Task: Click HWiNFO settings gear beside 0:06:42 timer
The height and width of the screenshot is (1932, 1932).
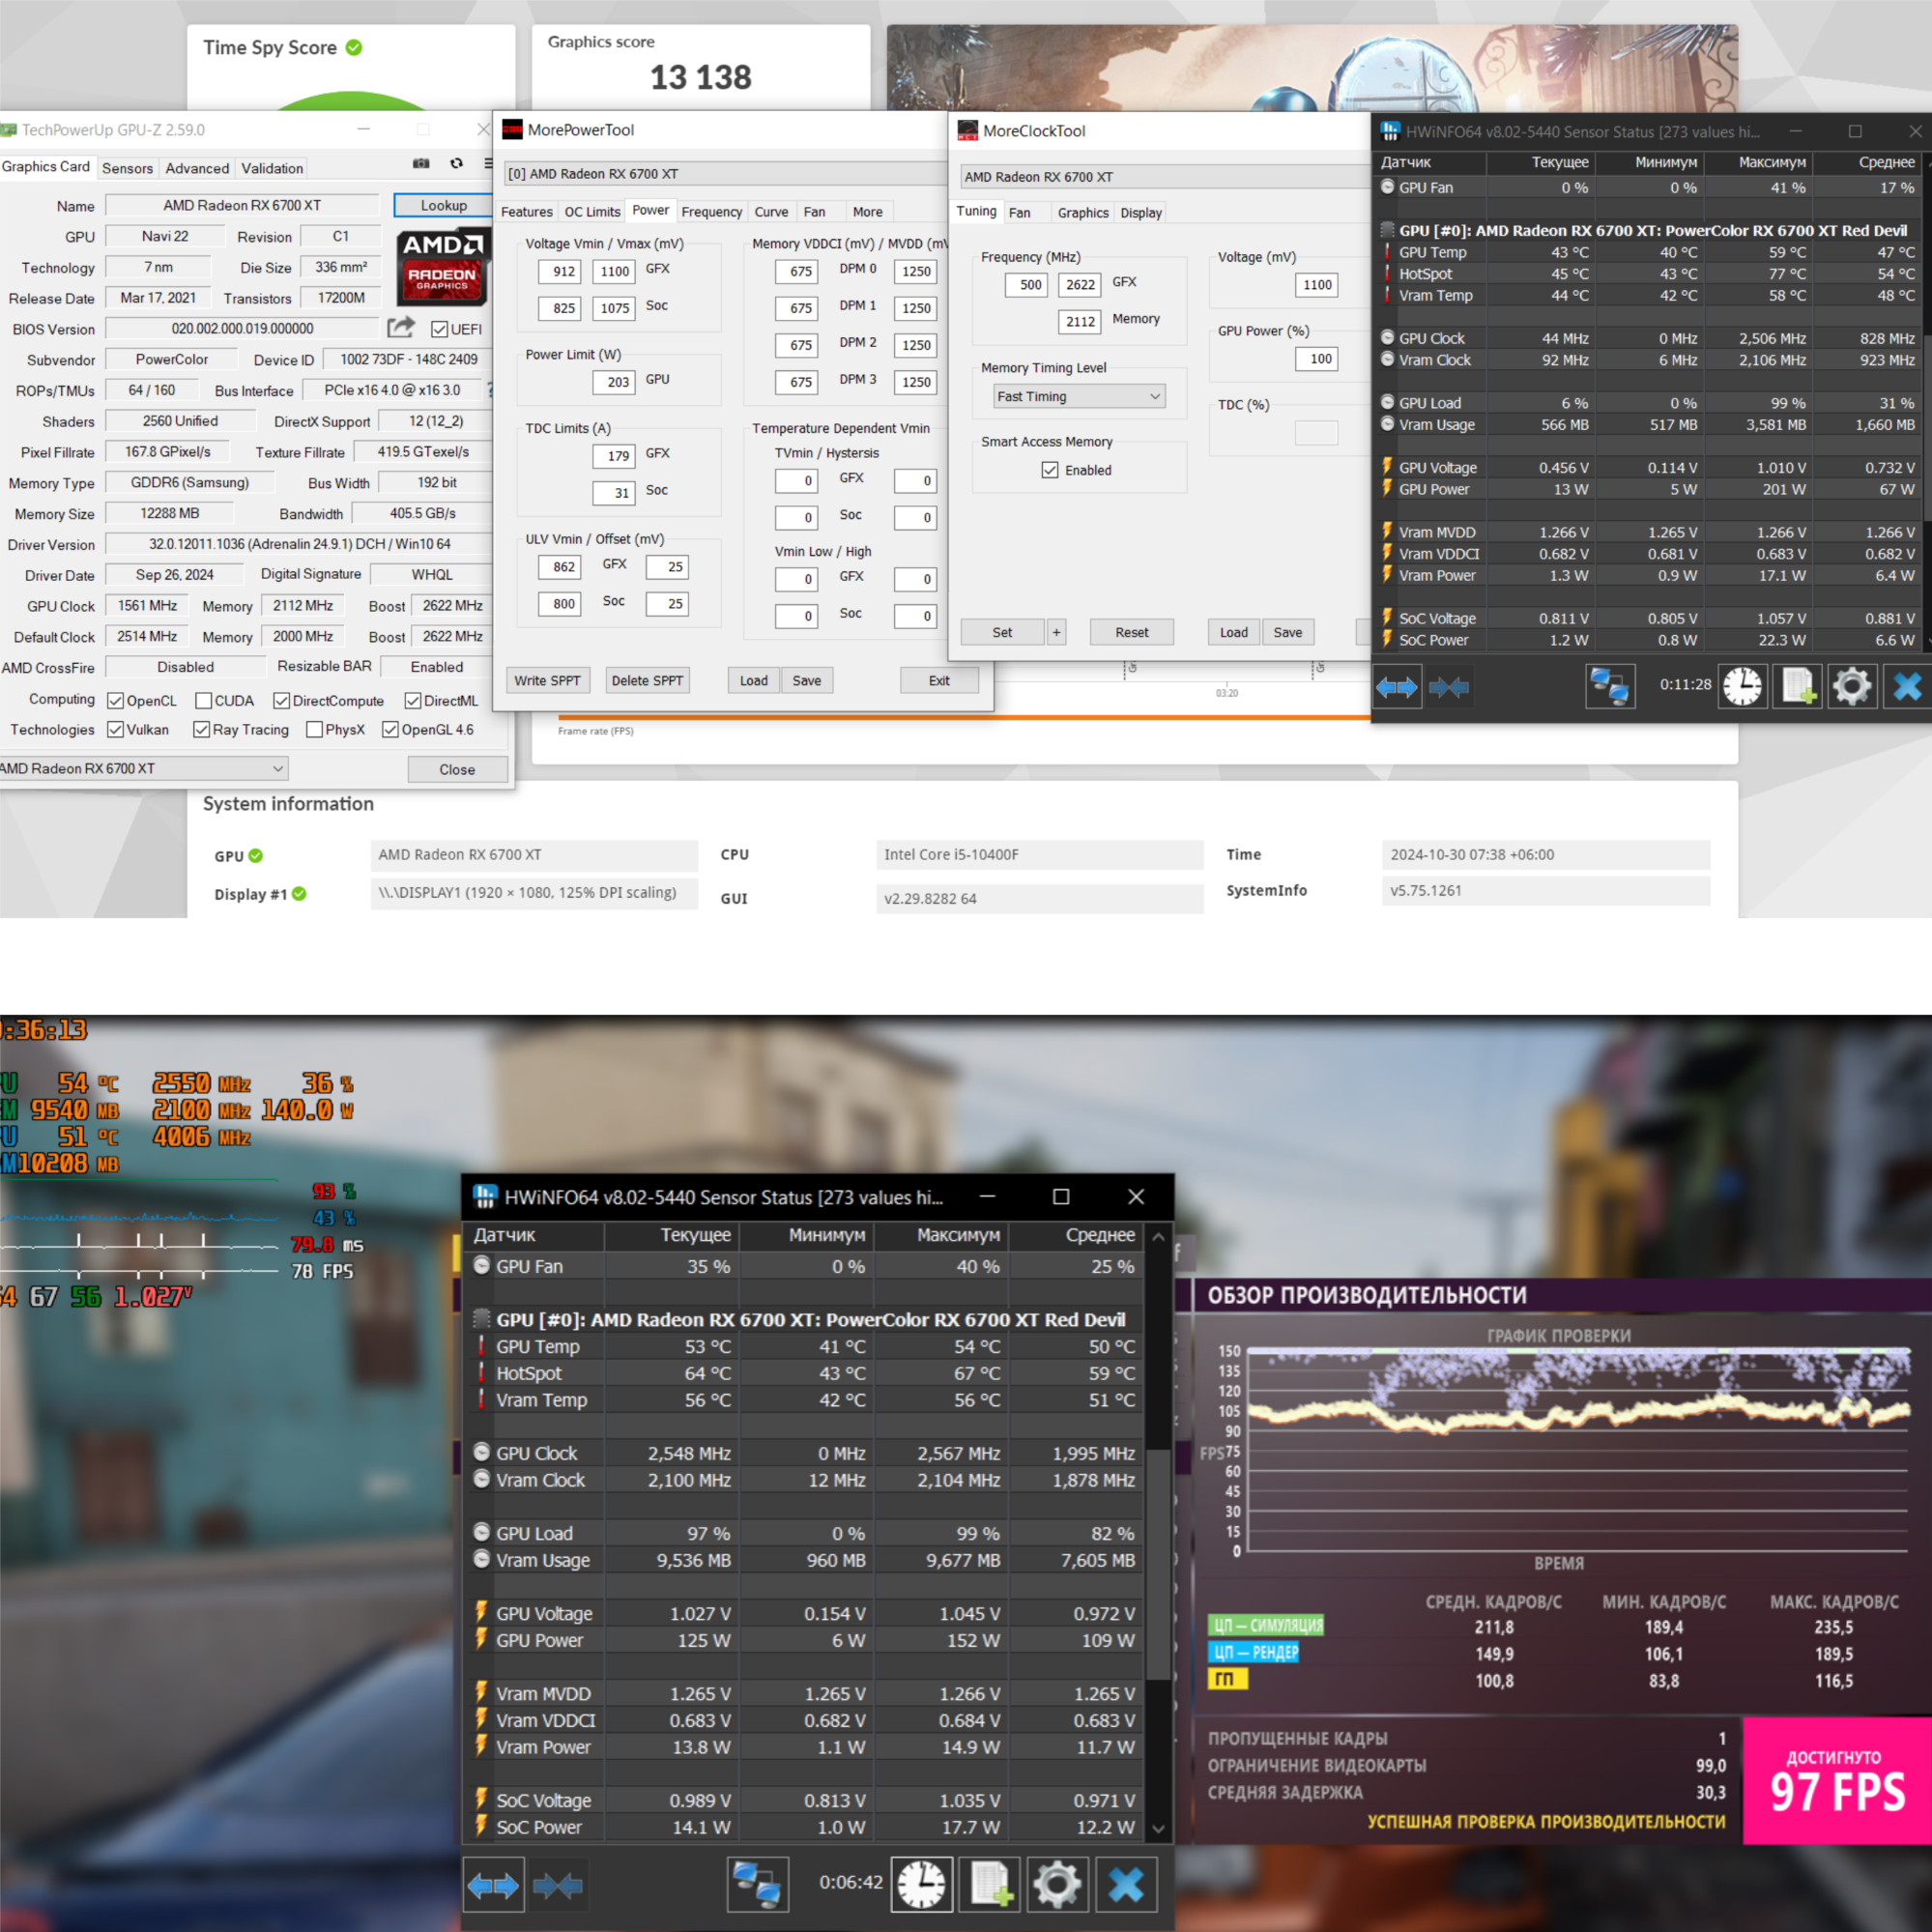Action: (1057, 1885)
